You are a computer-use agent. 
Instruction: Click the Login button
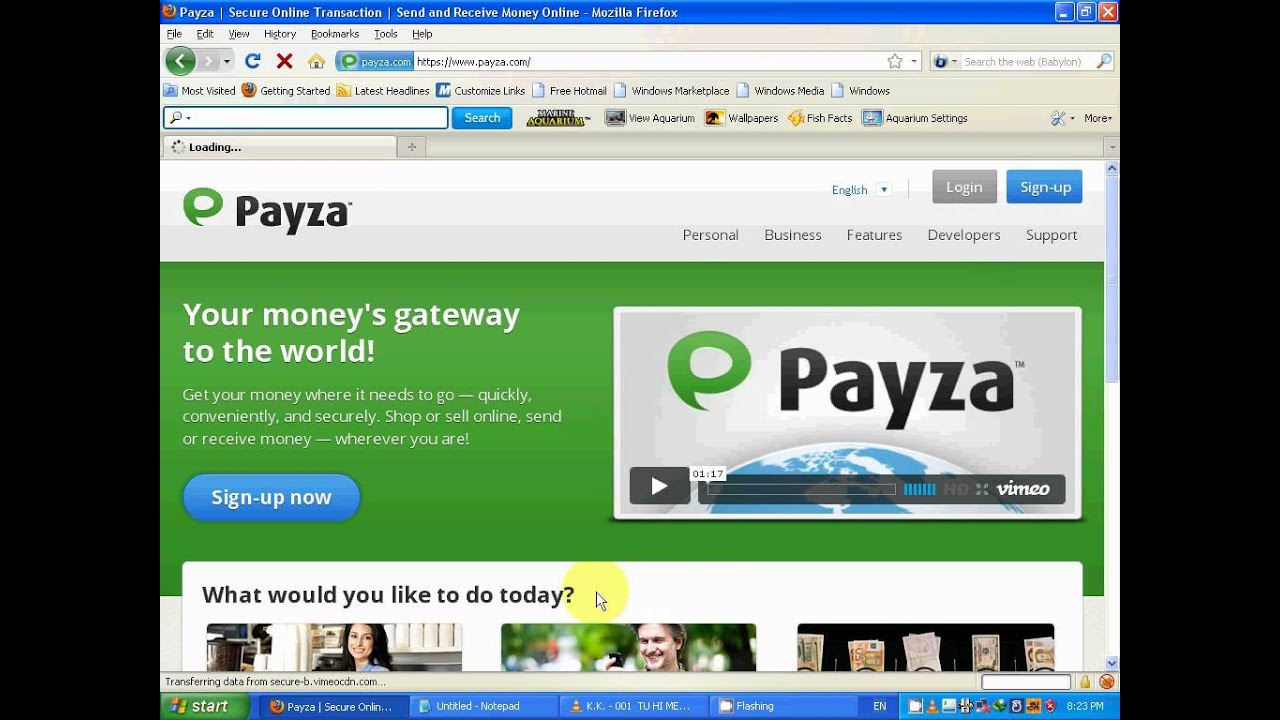(964, 187)
